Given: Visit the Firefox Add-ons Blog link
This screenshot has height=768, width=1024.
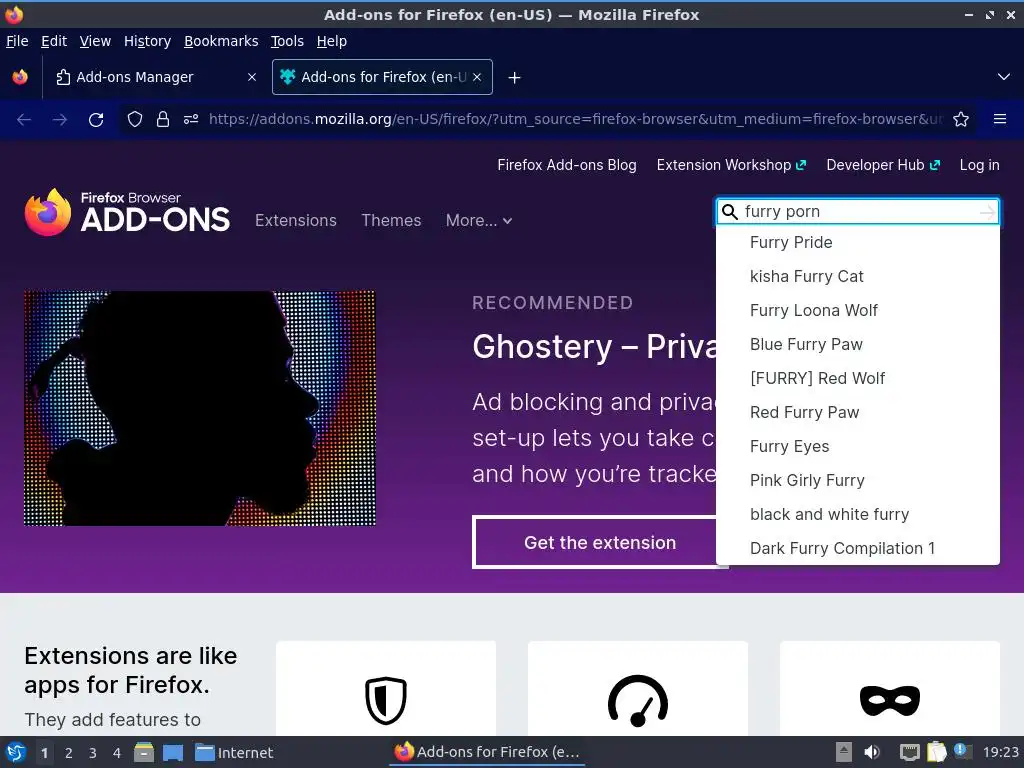Looking at the screenshot, I should tap(567, 165).
